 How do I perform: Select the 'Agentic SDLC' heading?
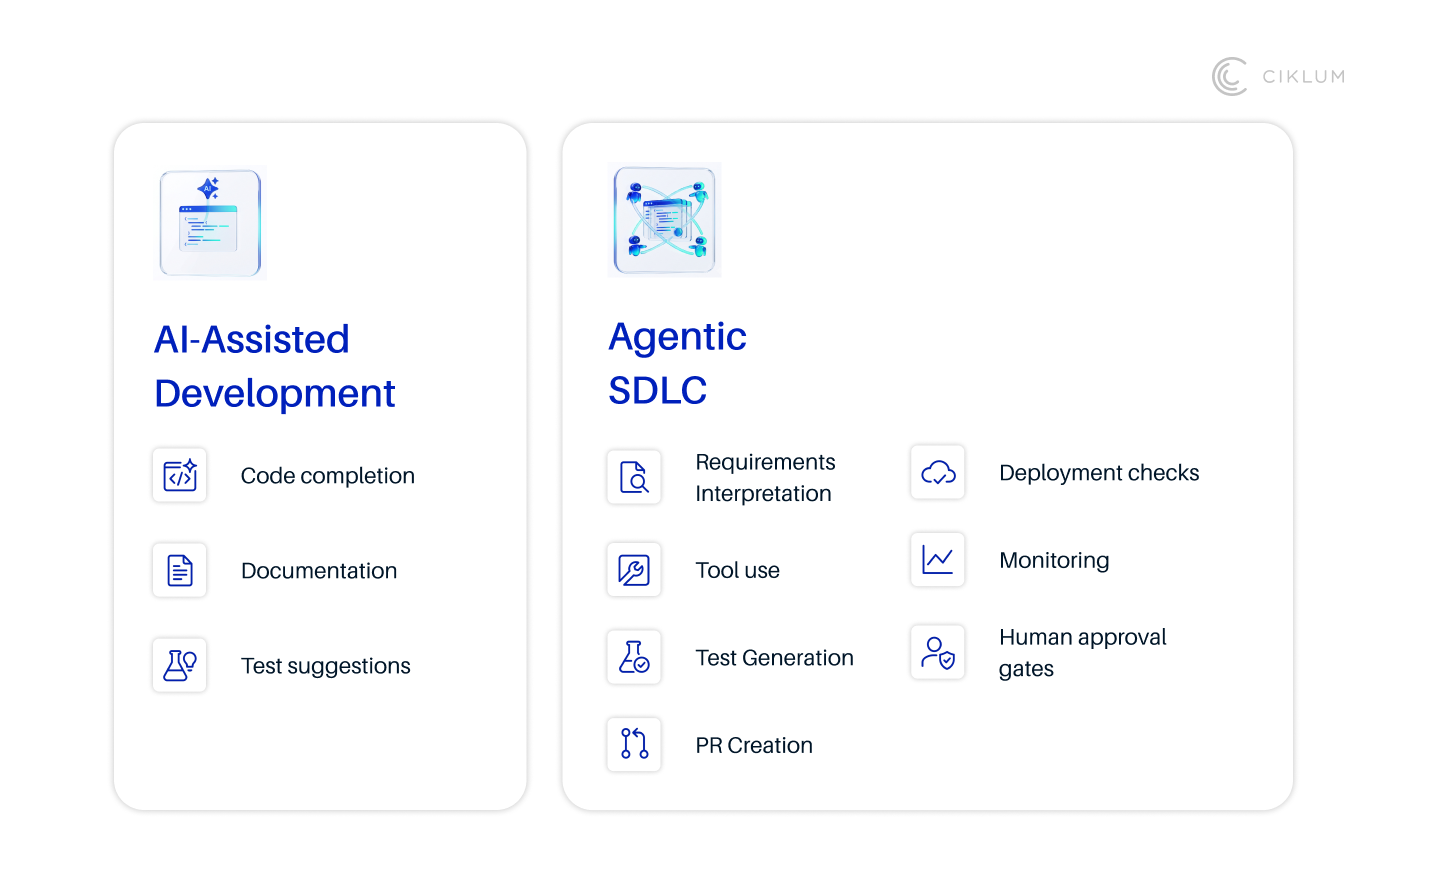677,363
